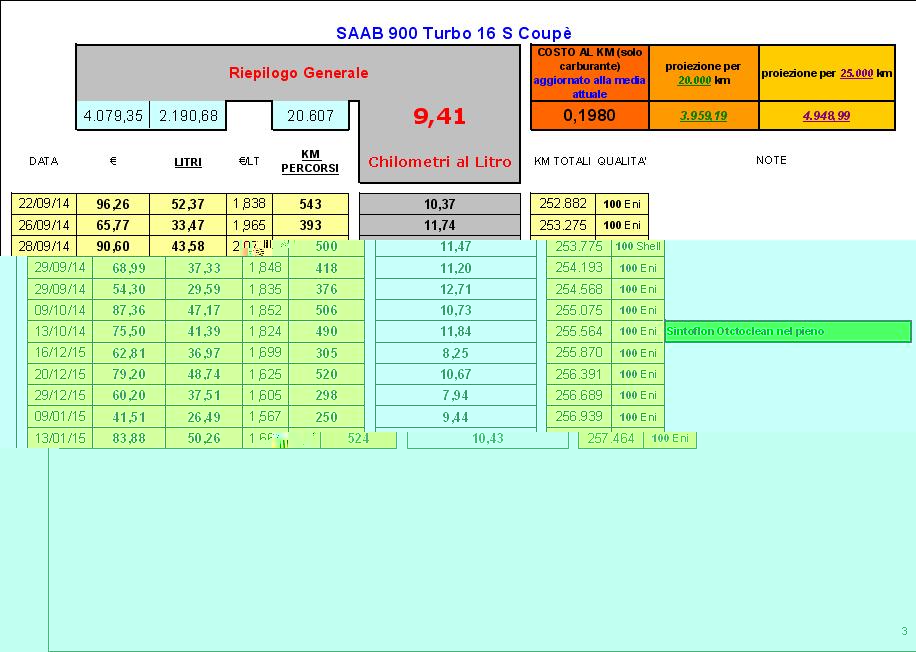916x652 pixels.
Task: Click the red average value 9,41
Action: (439, 116)
